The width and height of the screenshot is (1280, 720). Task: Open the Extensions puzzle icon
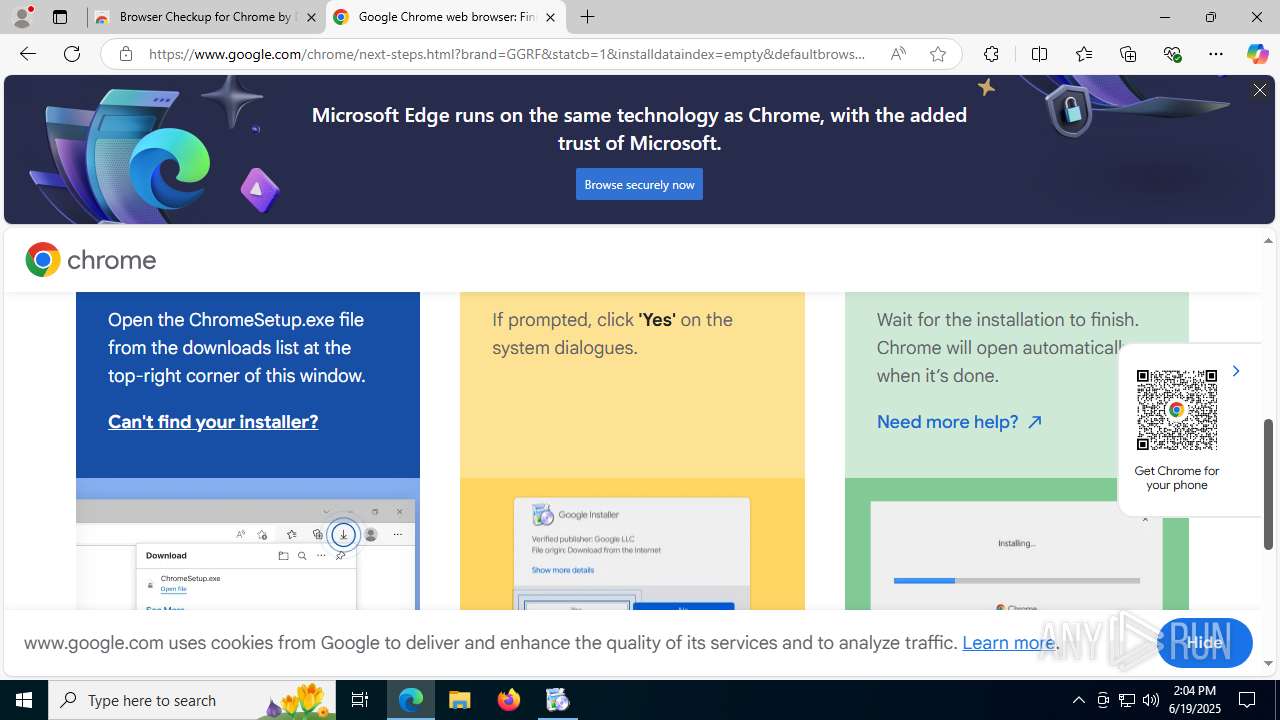(991, 54)
